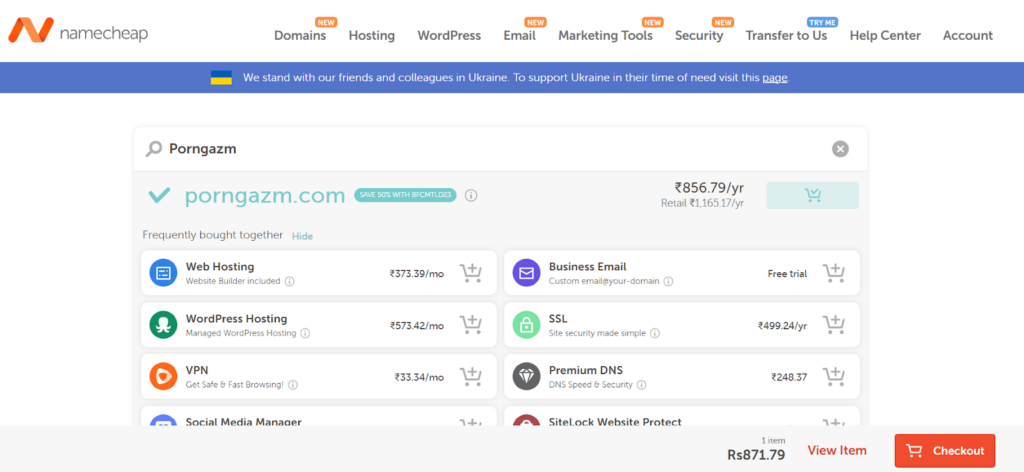Click the Rs871.79 cart total

coord(756,455)
